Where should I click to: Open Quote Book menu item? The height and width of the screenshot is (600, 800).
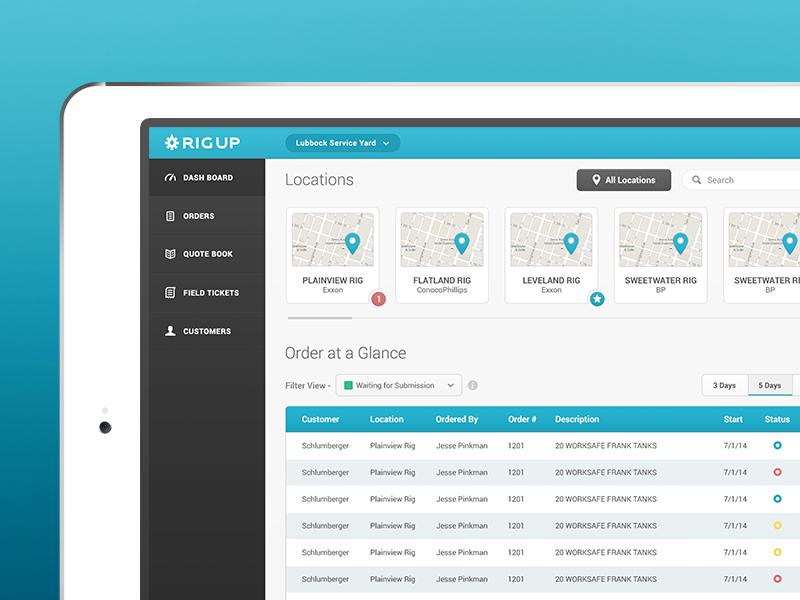tap(207, 254)
